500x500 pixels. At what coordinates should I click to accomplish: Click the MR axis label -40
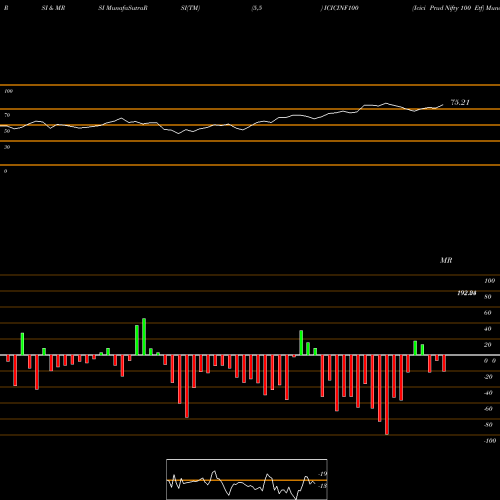point(488,393)
